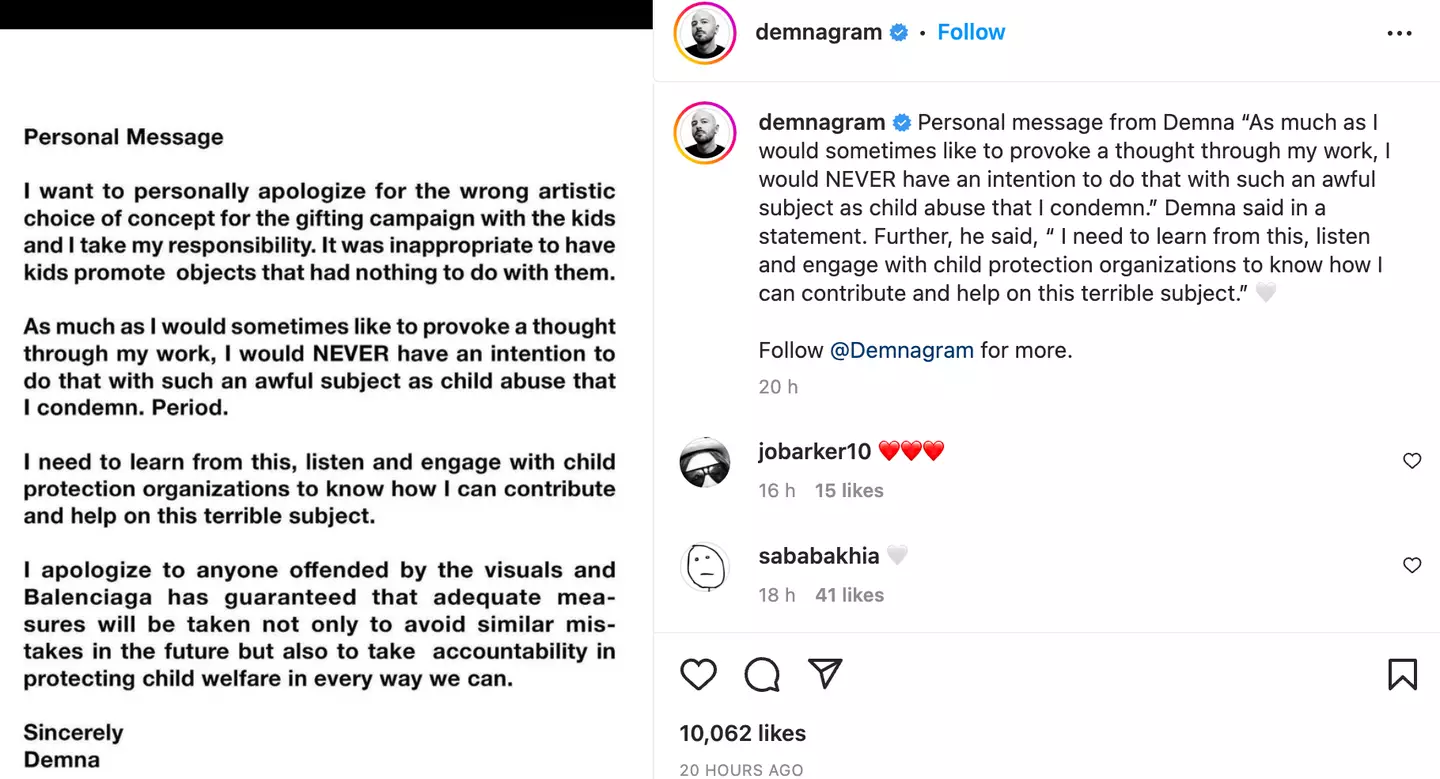The height and width of the screenshot is (779, 1440).
Task: Share the post via the paper plane icon
Action: pos(825,674)
